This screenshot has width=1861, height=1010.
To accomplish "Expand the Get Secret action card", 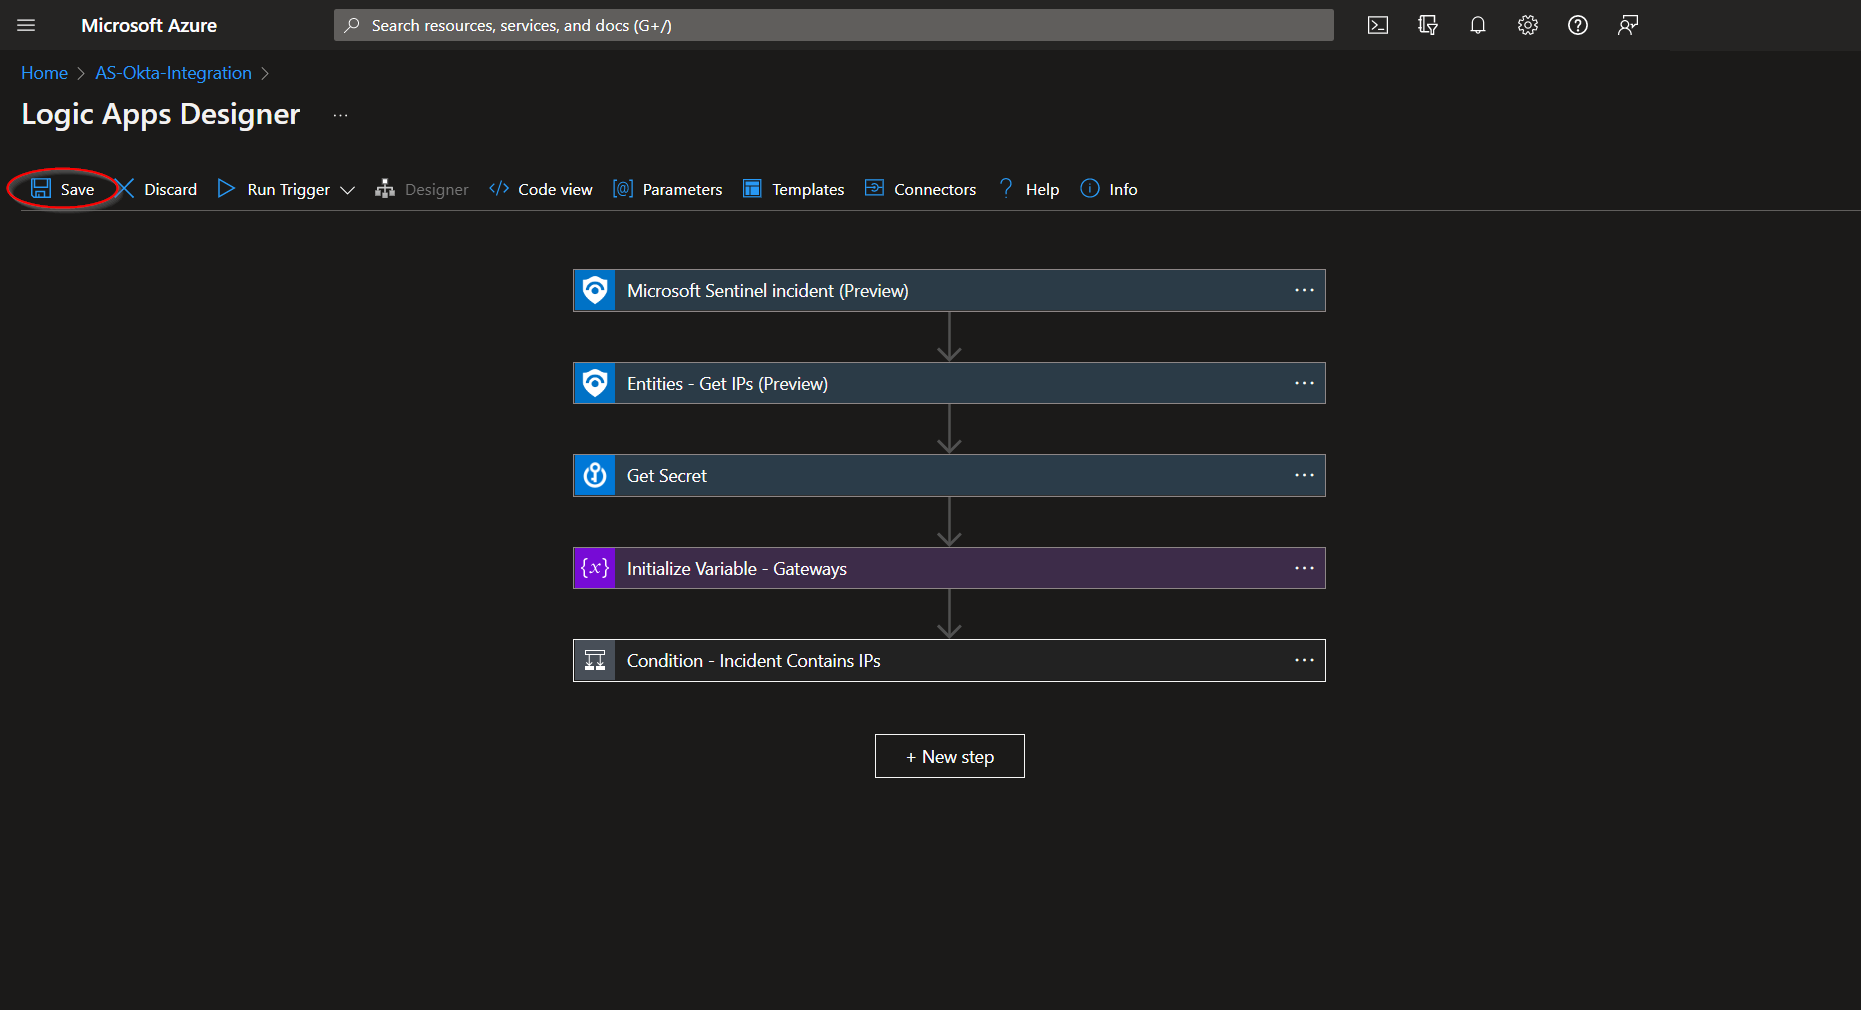I will tap(949, 475).
